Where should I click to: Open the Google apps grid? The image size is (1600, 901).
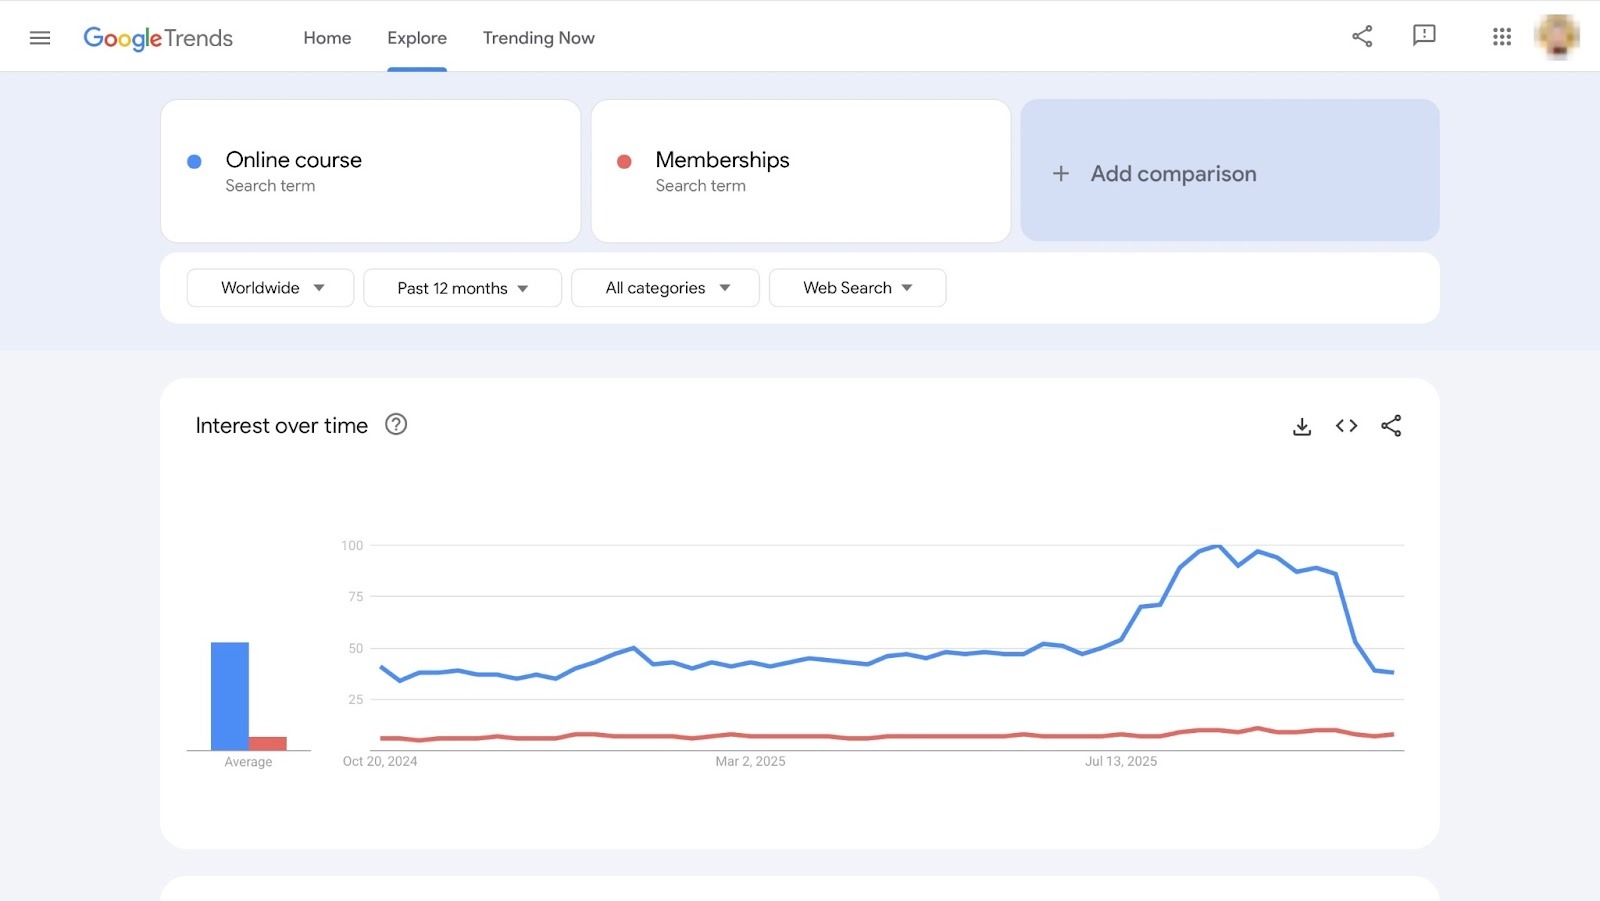click(1501, 37)
